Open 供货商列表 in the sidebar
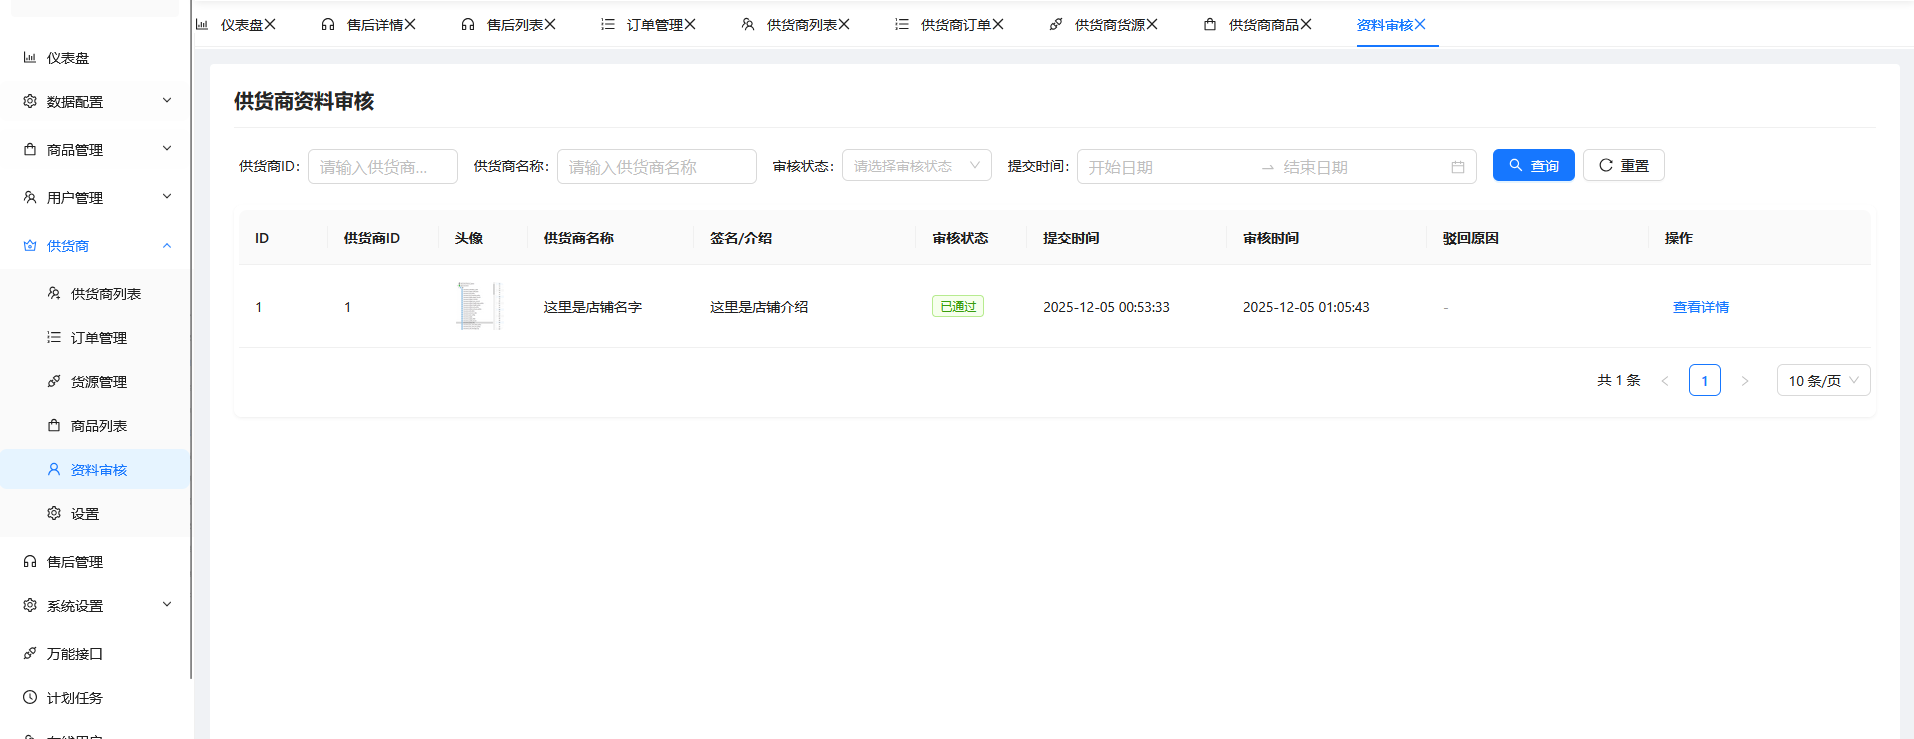Screen dimensions: 1914x739 click(105, 294)
